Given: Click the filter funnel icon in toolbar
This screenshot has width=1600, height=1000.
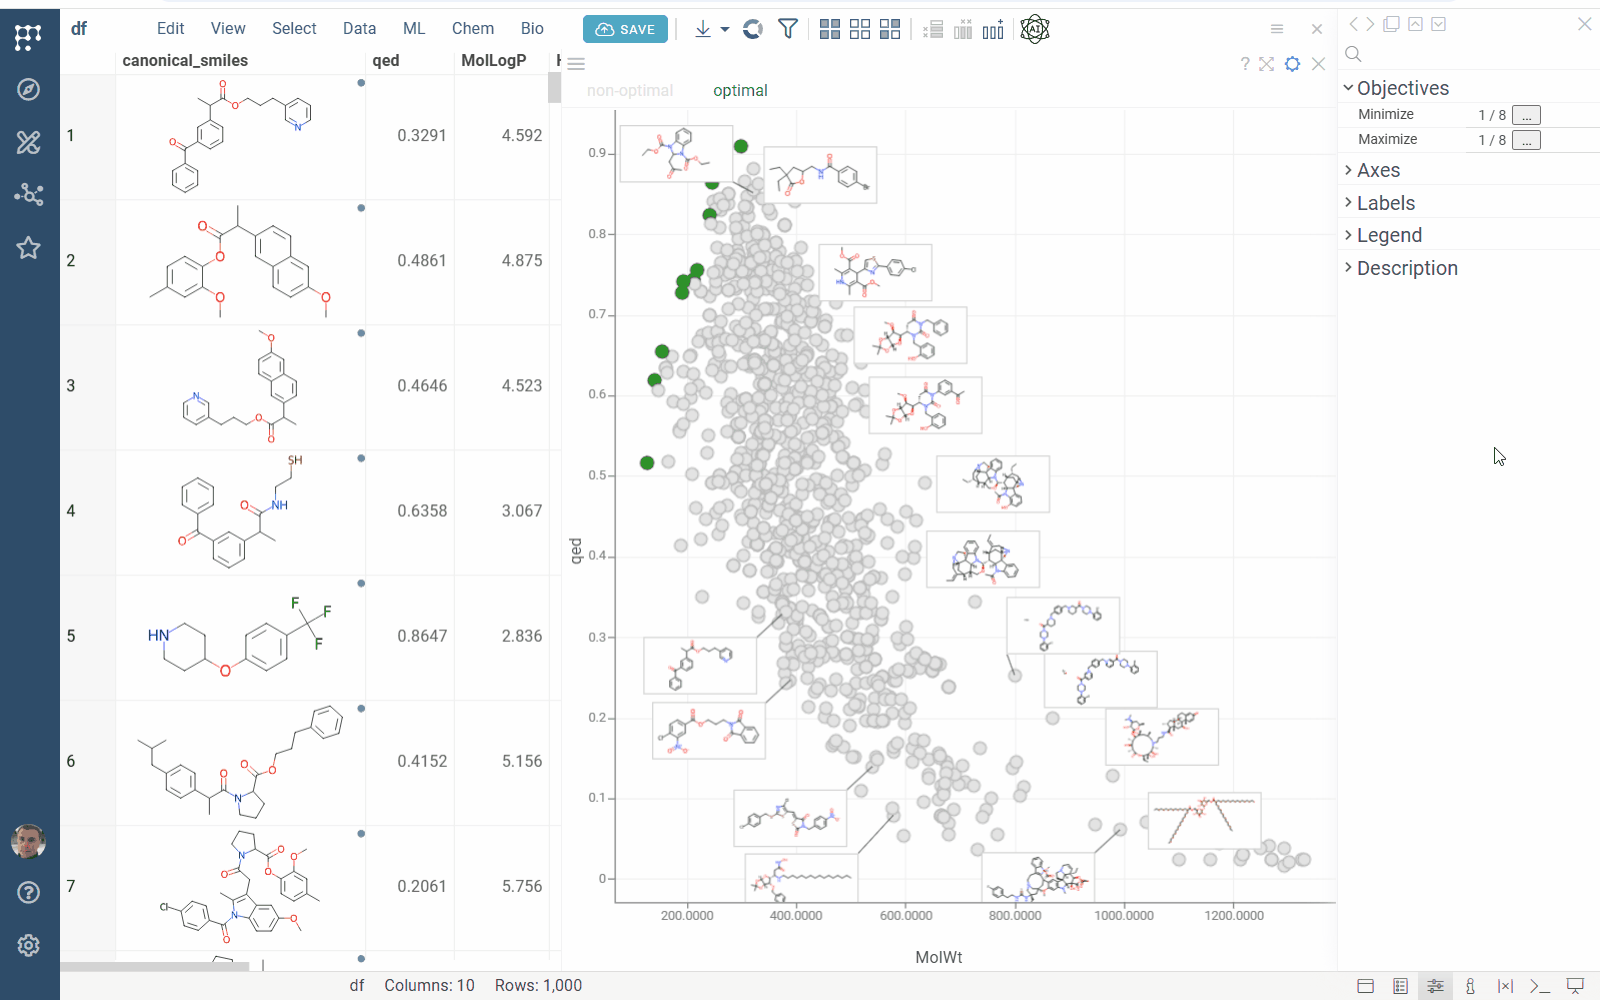Looking at the screenshot, I should pyautogui.click(x=788, y=29).
